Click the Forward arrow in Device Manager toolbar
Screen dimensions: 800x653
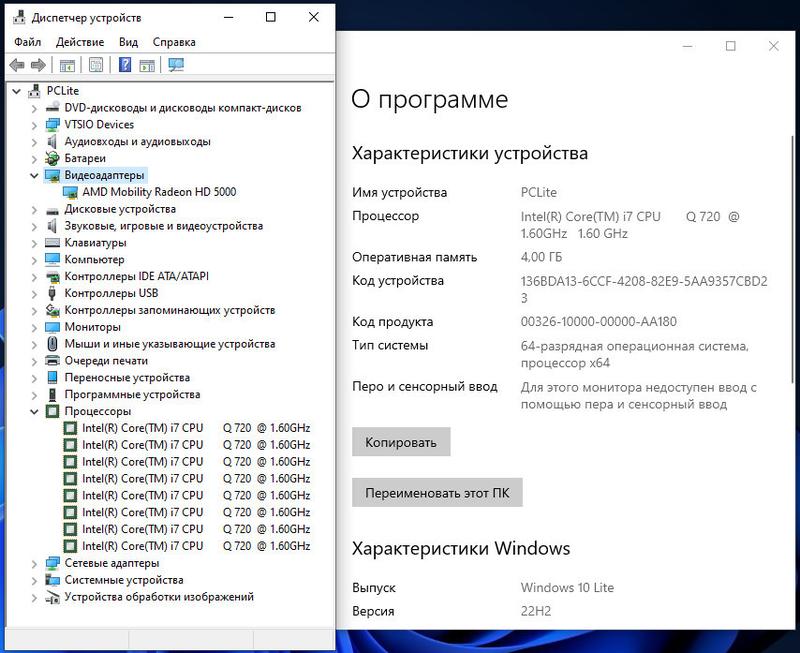click(x=38, y=66)
